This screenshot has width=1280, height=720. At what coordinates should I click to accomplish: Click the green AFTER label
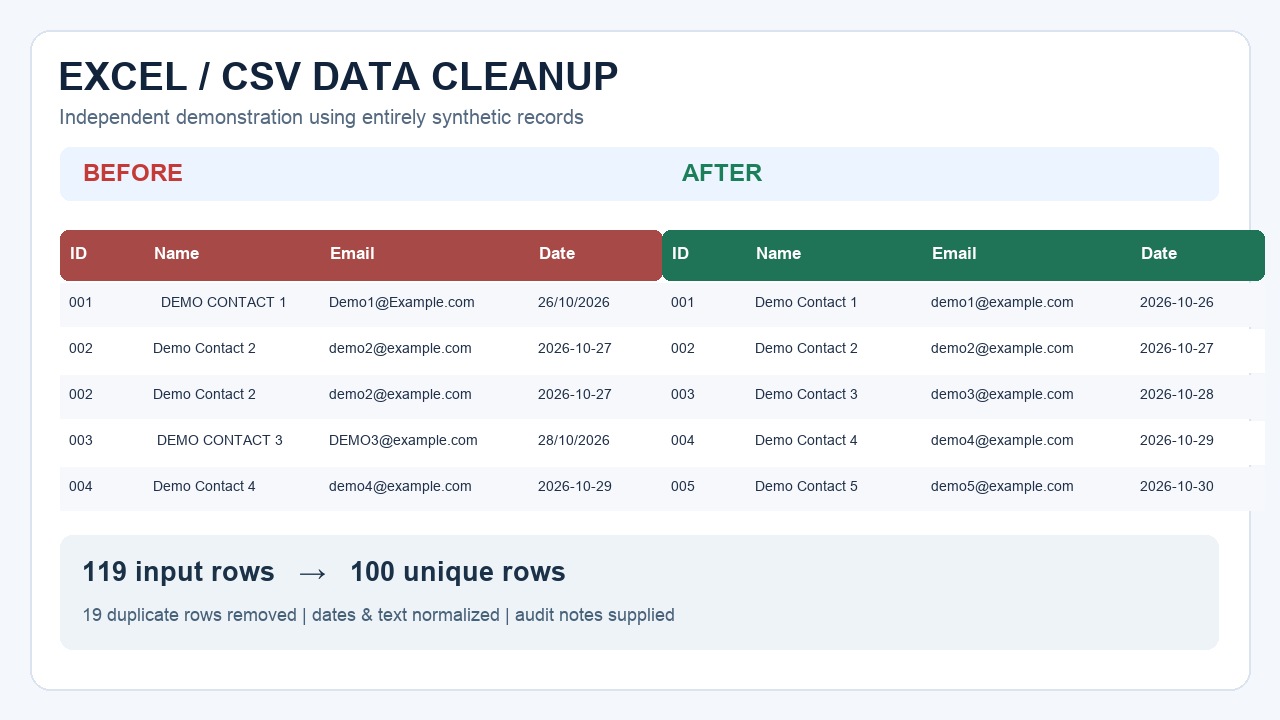point(722,173)
